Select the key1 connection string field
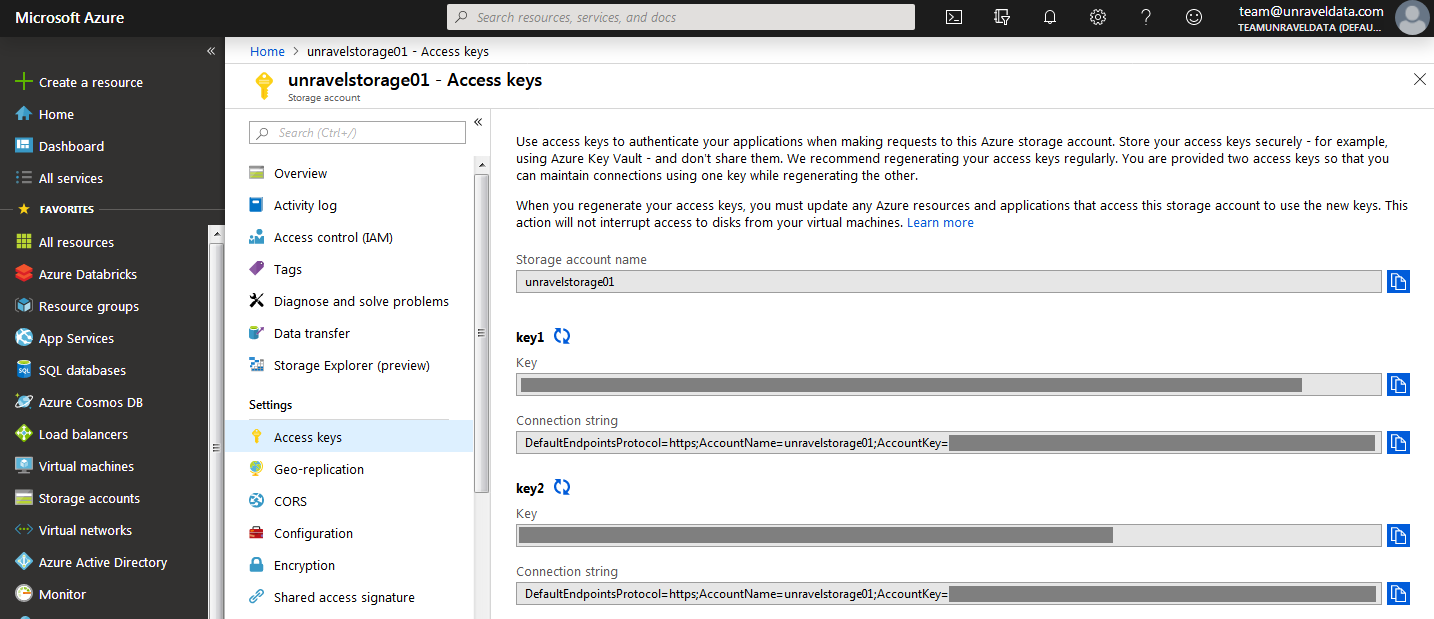This screenshot has width=1434, height=619. 949,442
